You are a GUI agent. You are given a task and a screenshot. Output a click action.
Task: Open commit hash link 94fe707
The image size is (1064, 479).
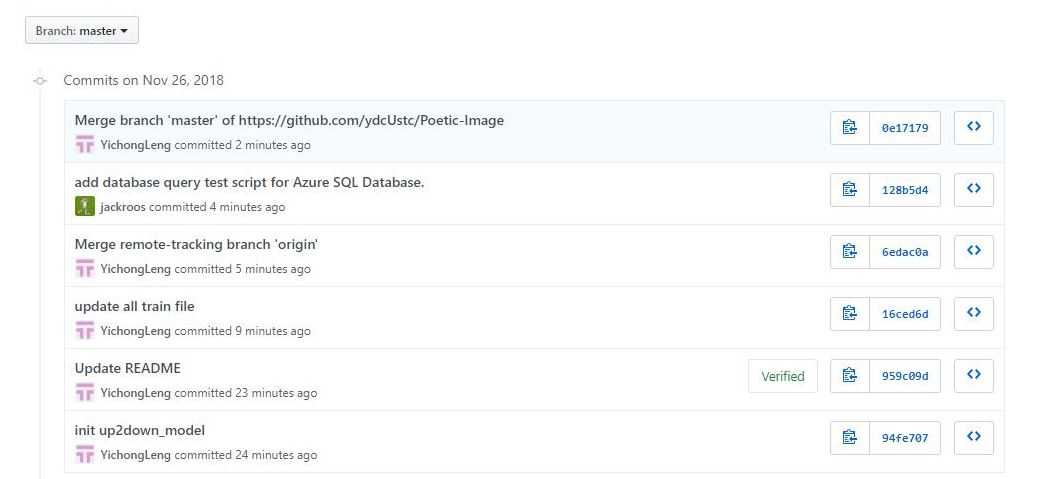(905, 438)
